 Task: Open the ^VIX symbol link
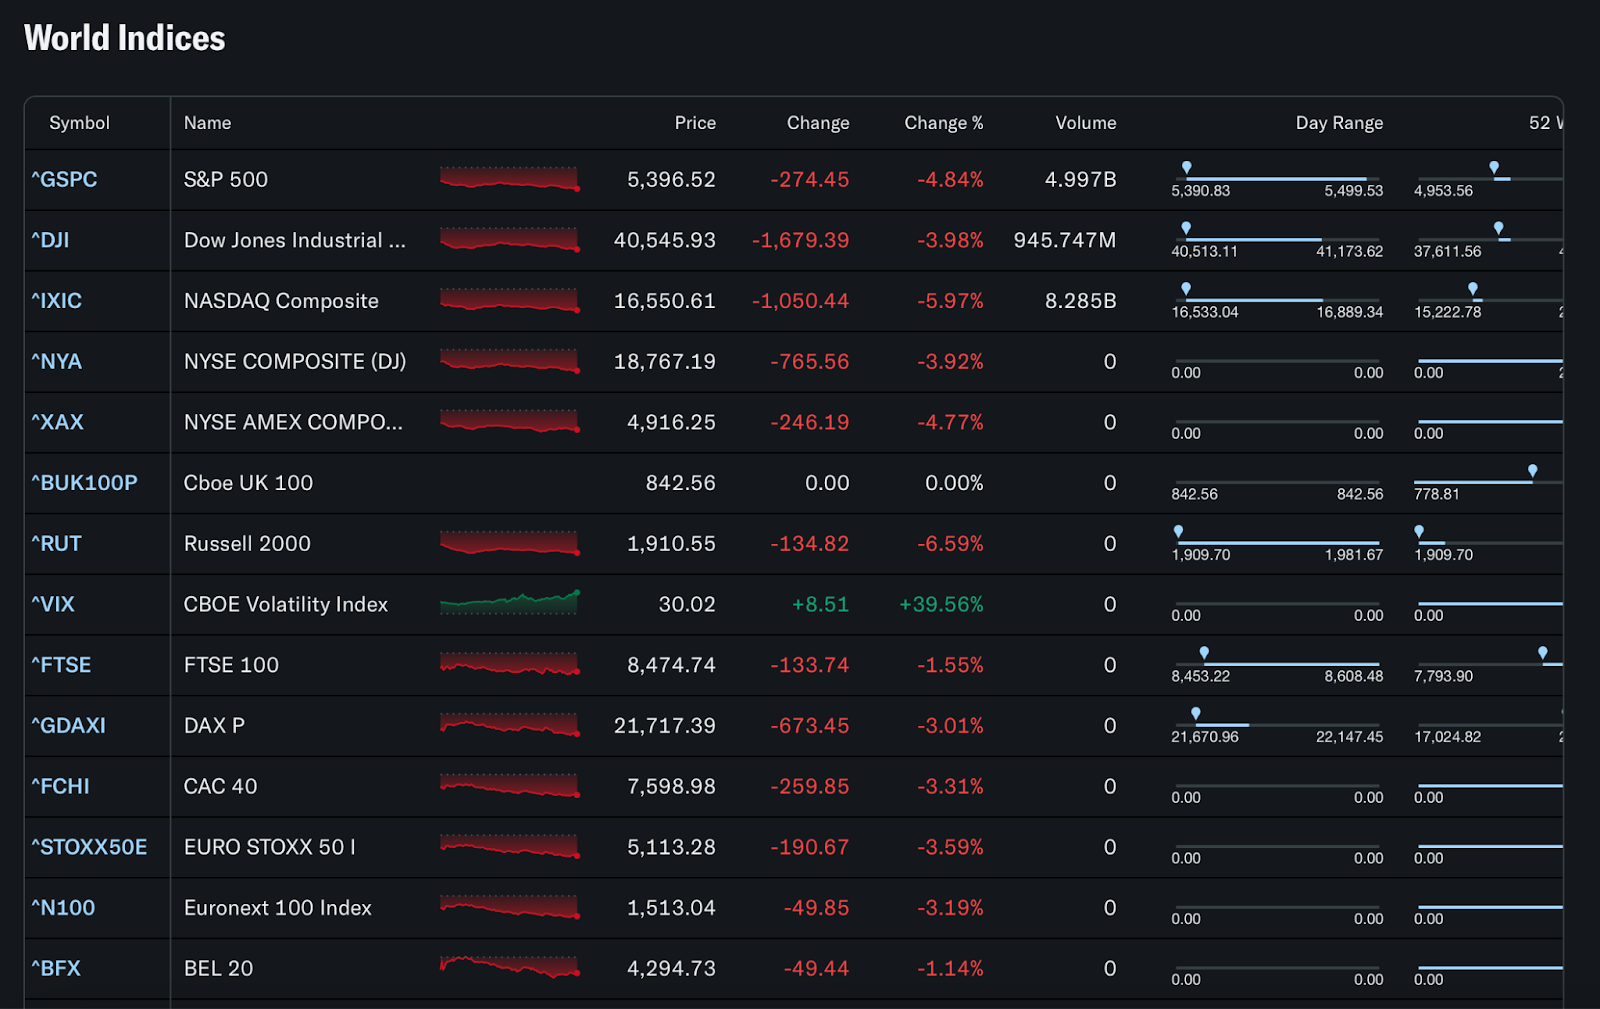pyautogui.click(x=53, y=604)
